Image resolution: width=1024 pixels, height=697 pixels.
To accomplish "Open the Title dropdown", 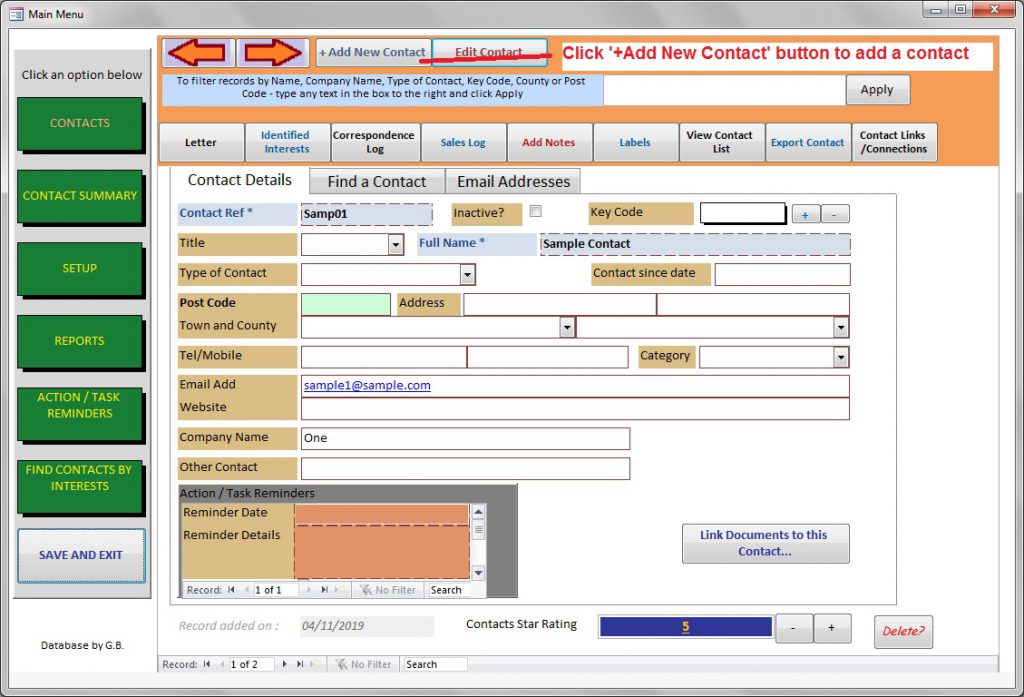I will point(395,244).
